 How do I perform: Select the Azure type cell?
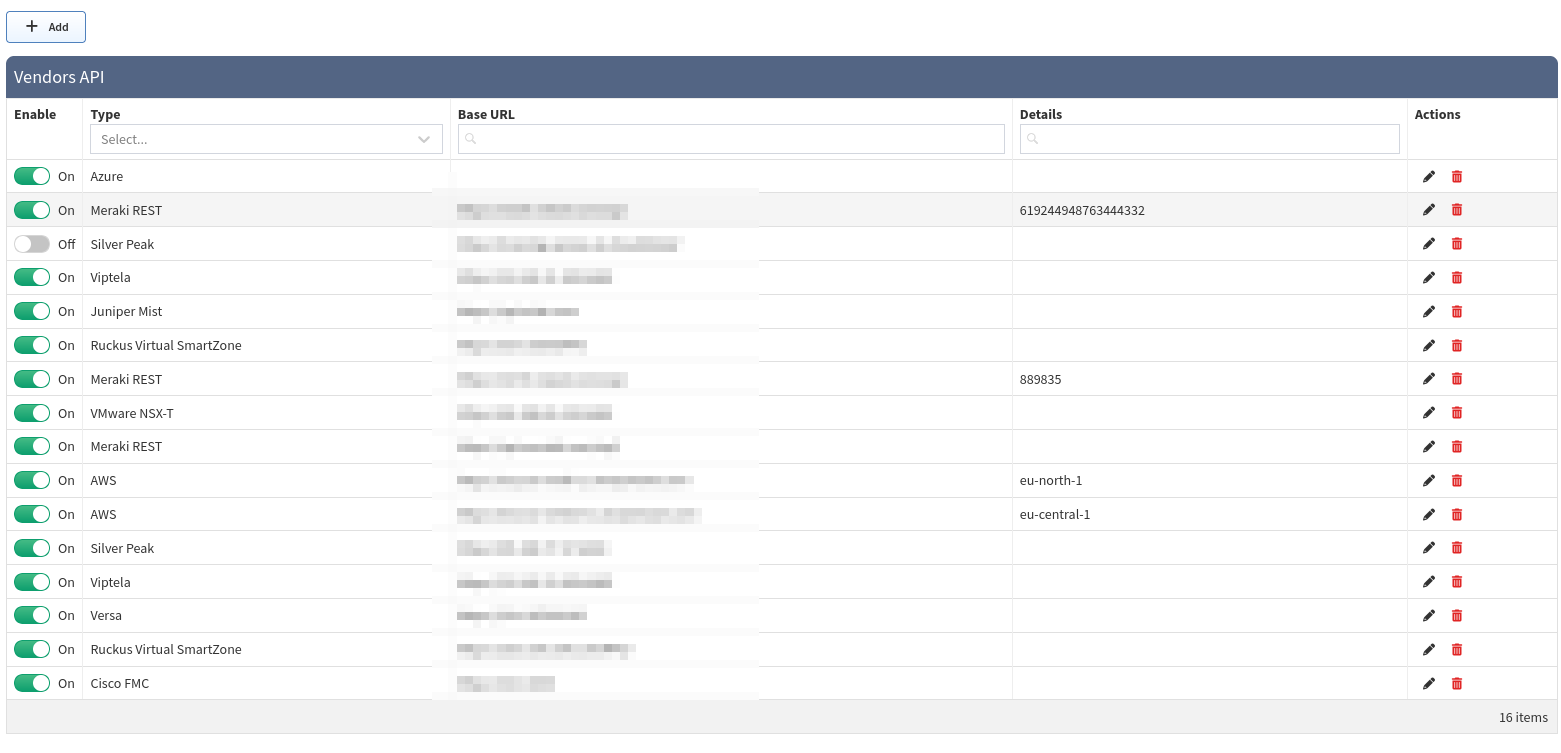107,176
